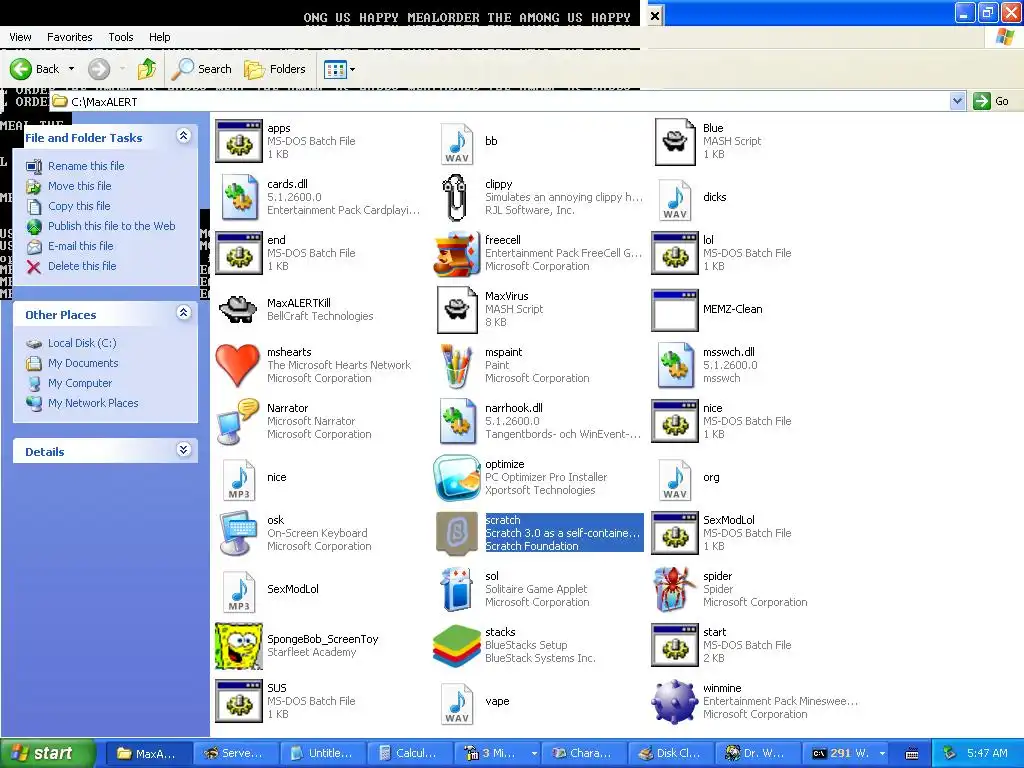1024x768 pixels.
Task: Open the address bar dropdown arrow
Action: click(x=957, y=101)
